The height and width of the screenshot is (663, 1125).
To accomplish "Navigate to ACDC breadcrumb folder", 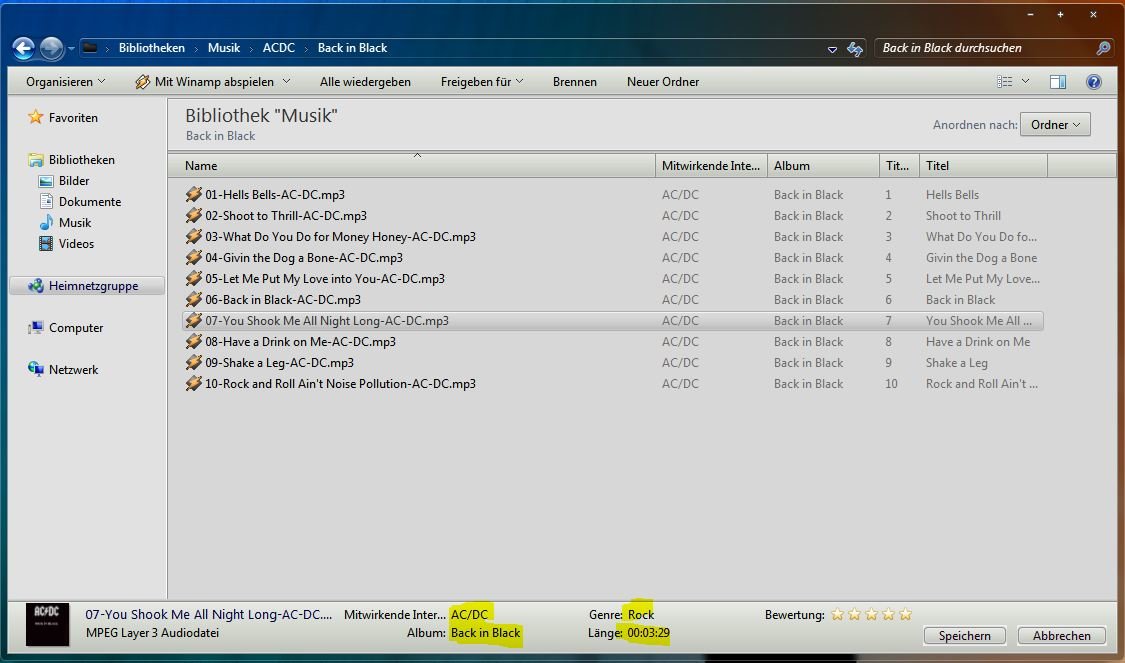I will click(x=278, y=48).
